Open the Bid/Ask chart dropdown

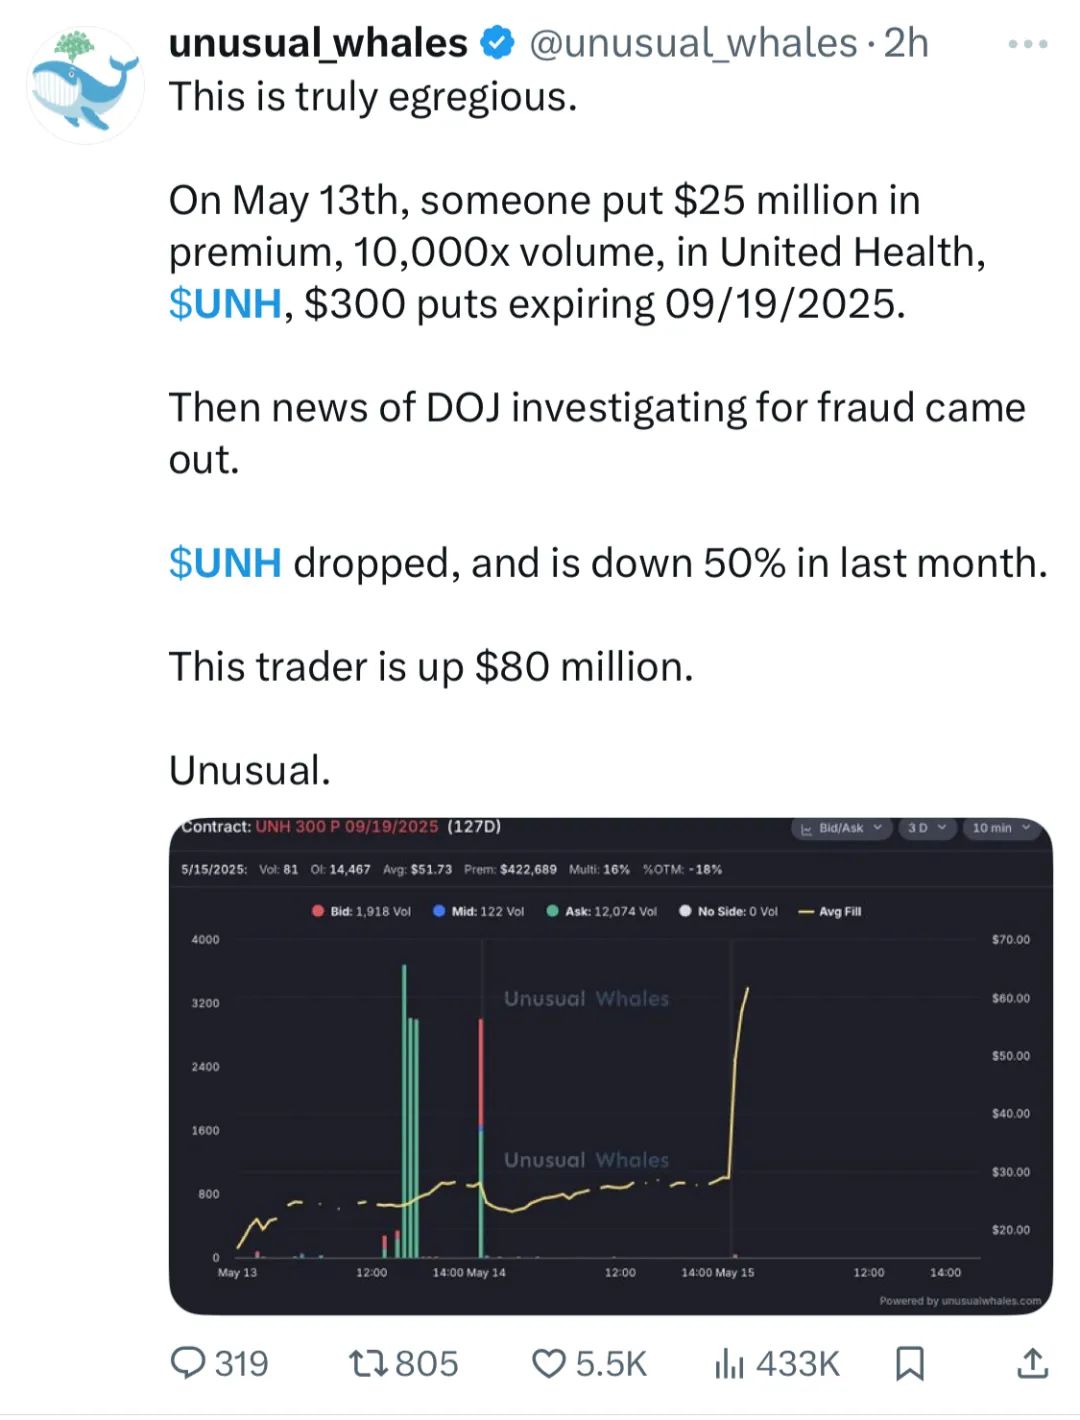tap(842, 828)
